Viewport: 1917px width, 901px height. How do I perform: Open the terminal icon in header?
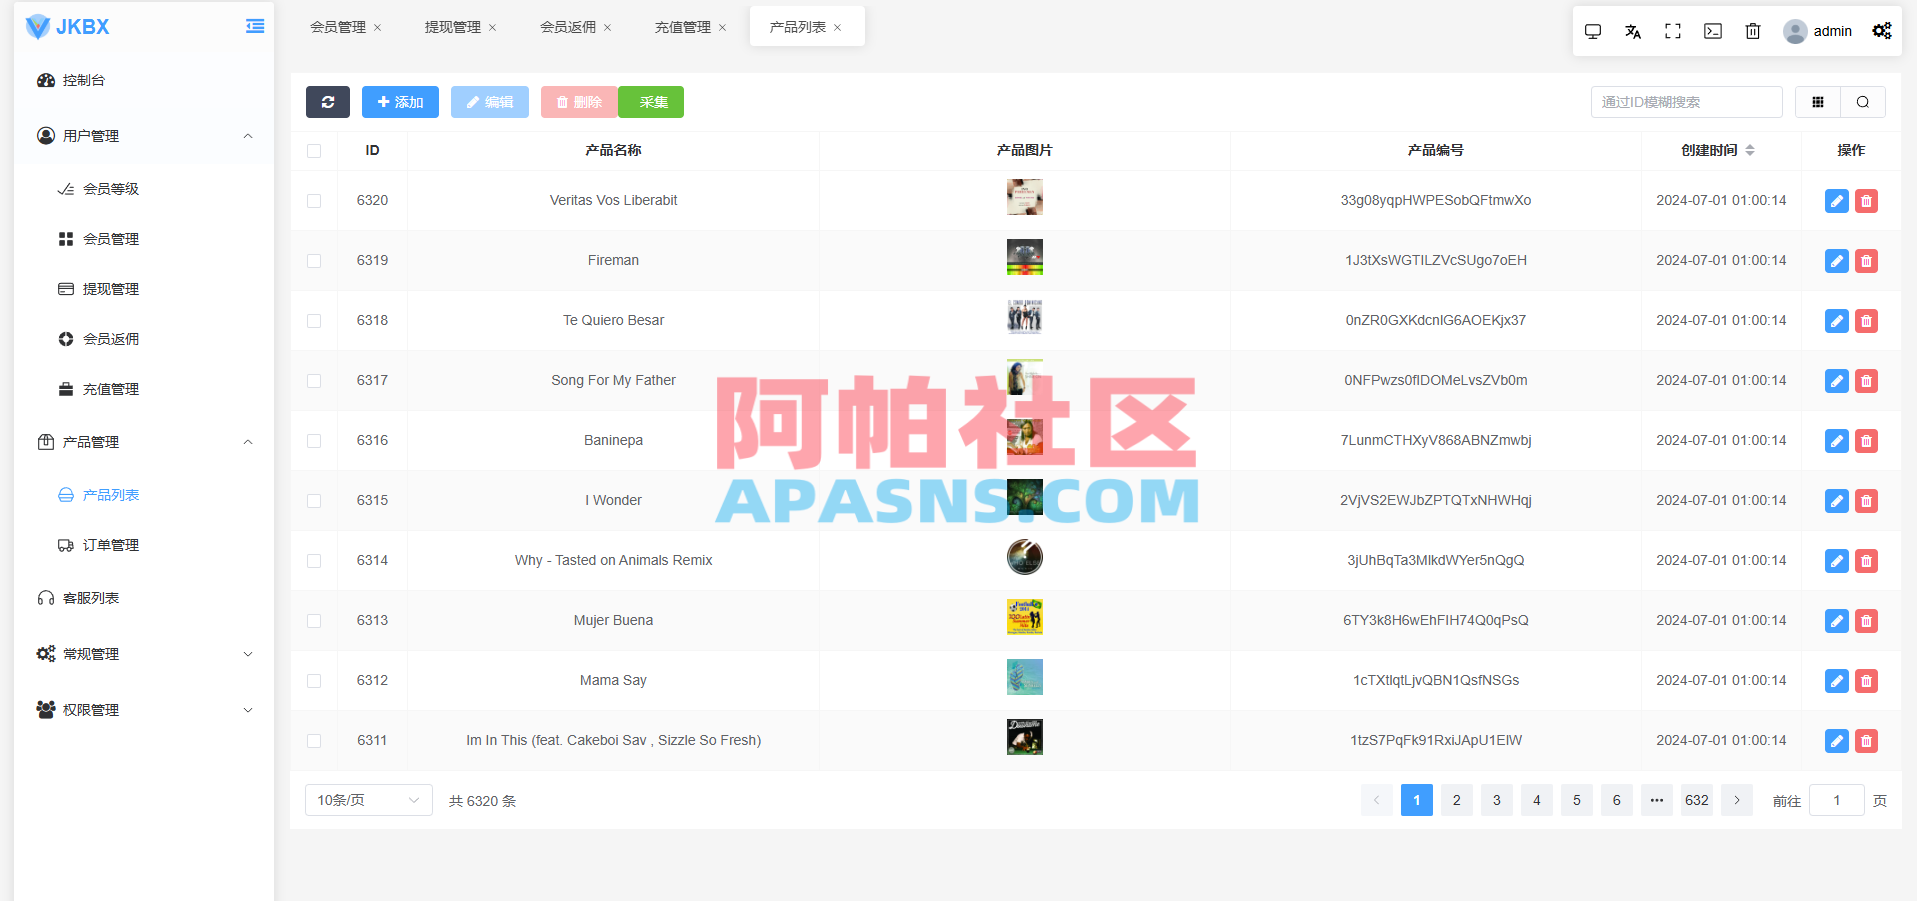pyautogui.click(x=1713, y=31)
